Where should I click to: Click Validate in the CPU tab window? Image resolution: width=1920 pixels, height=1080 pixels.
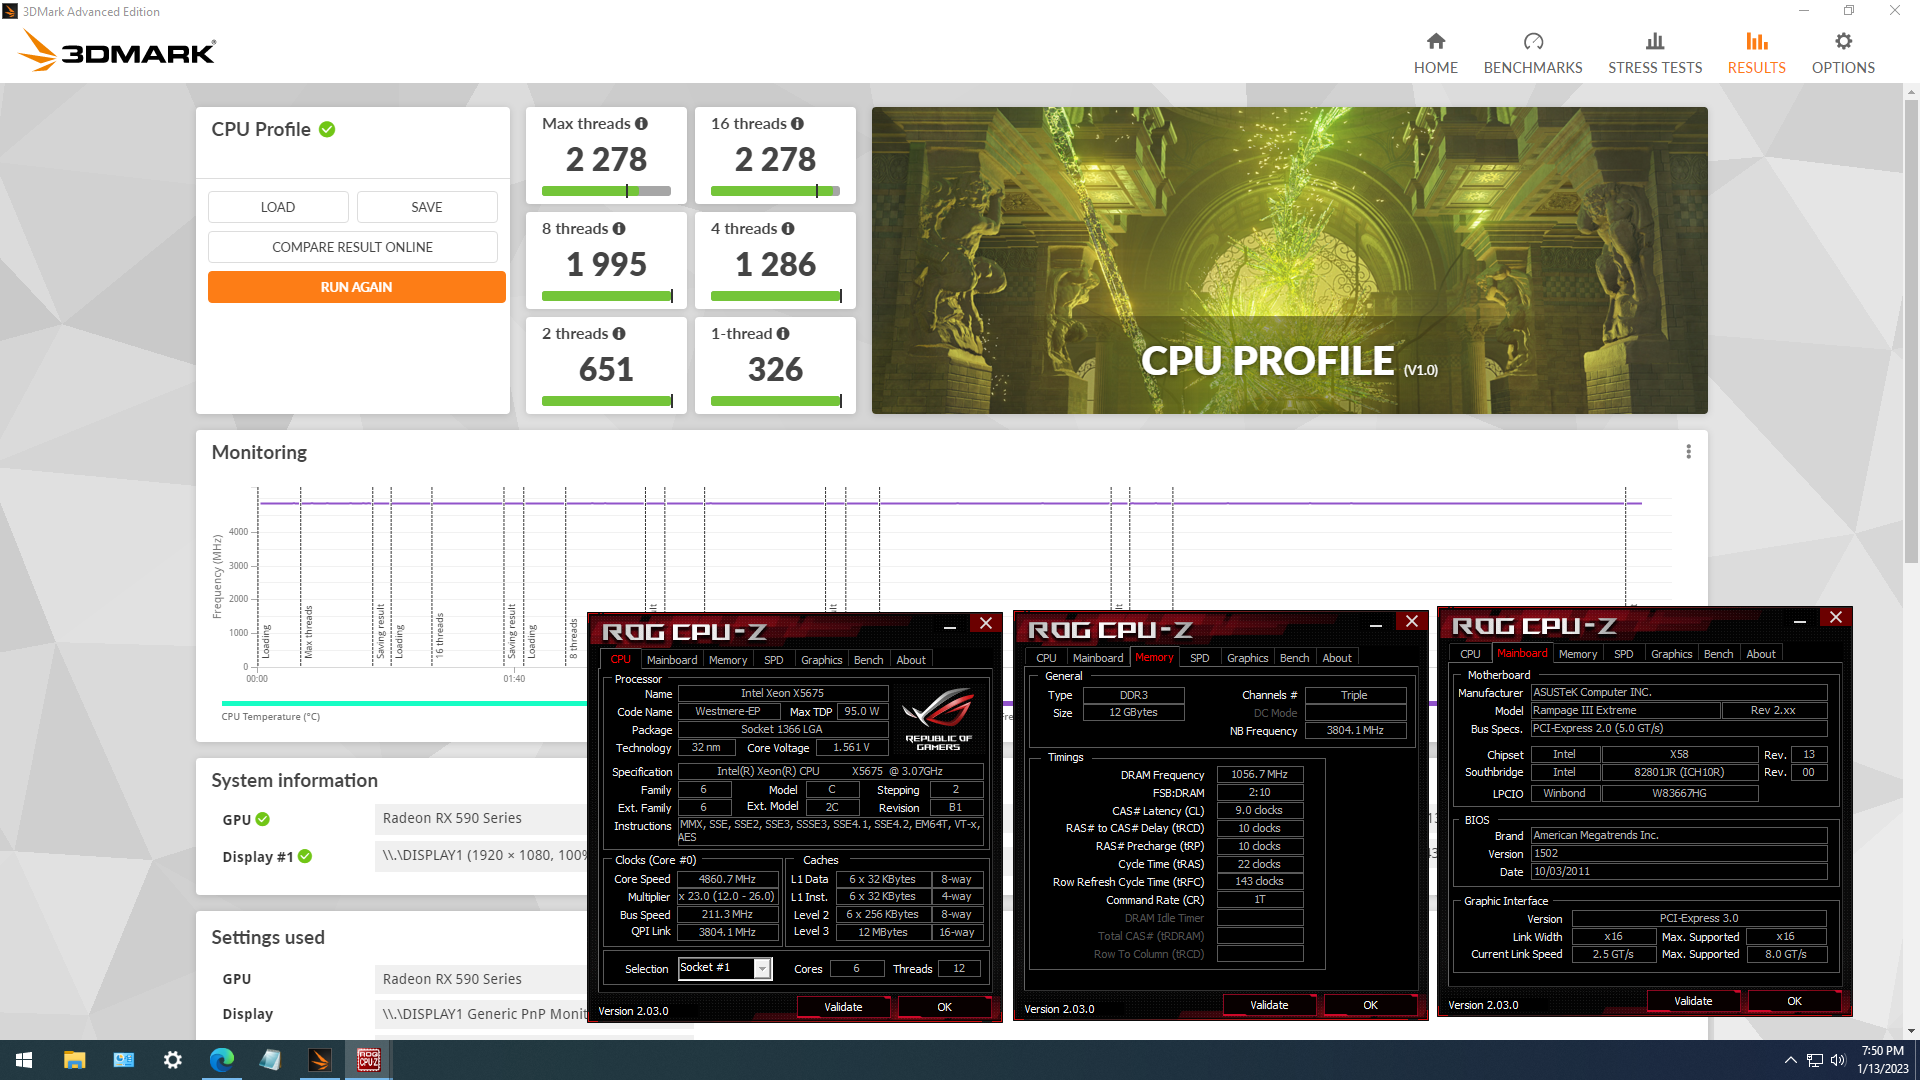[x=842, y=1007]
